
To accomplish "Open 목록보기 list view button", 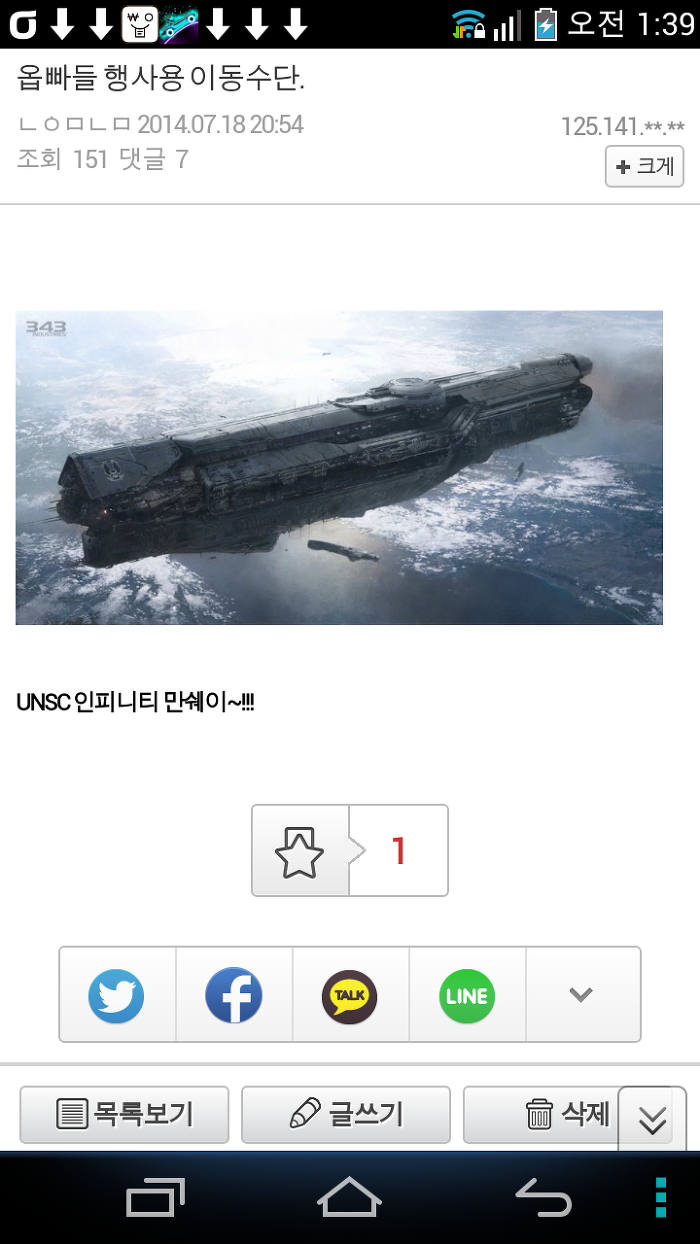I will click(x=125, y=1114).
